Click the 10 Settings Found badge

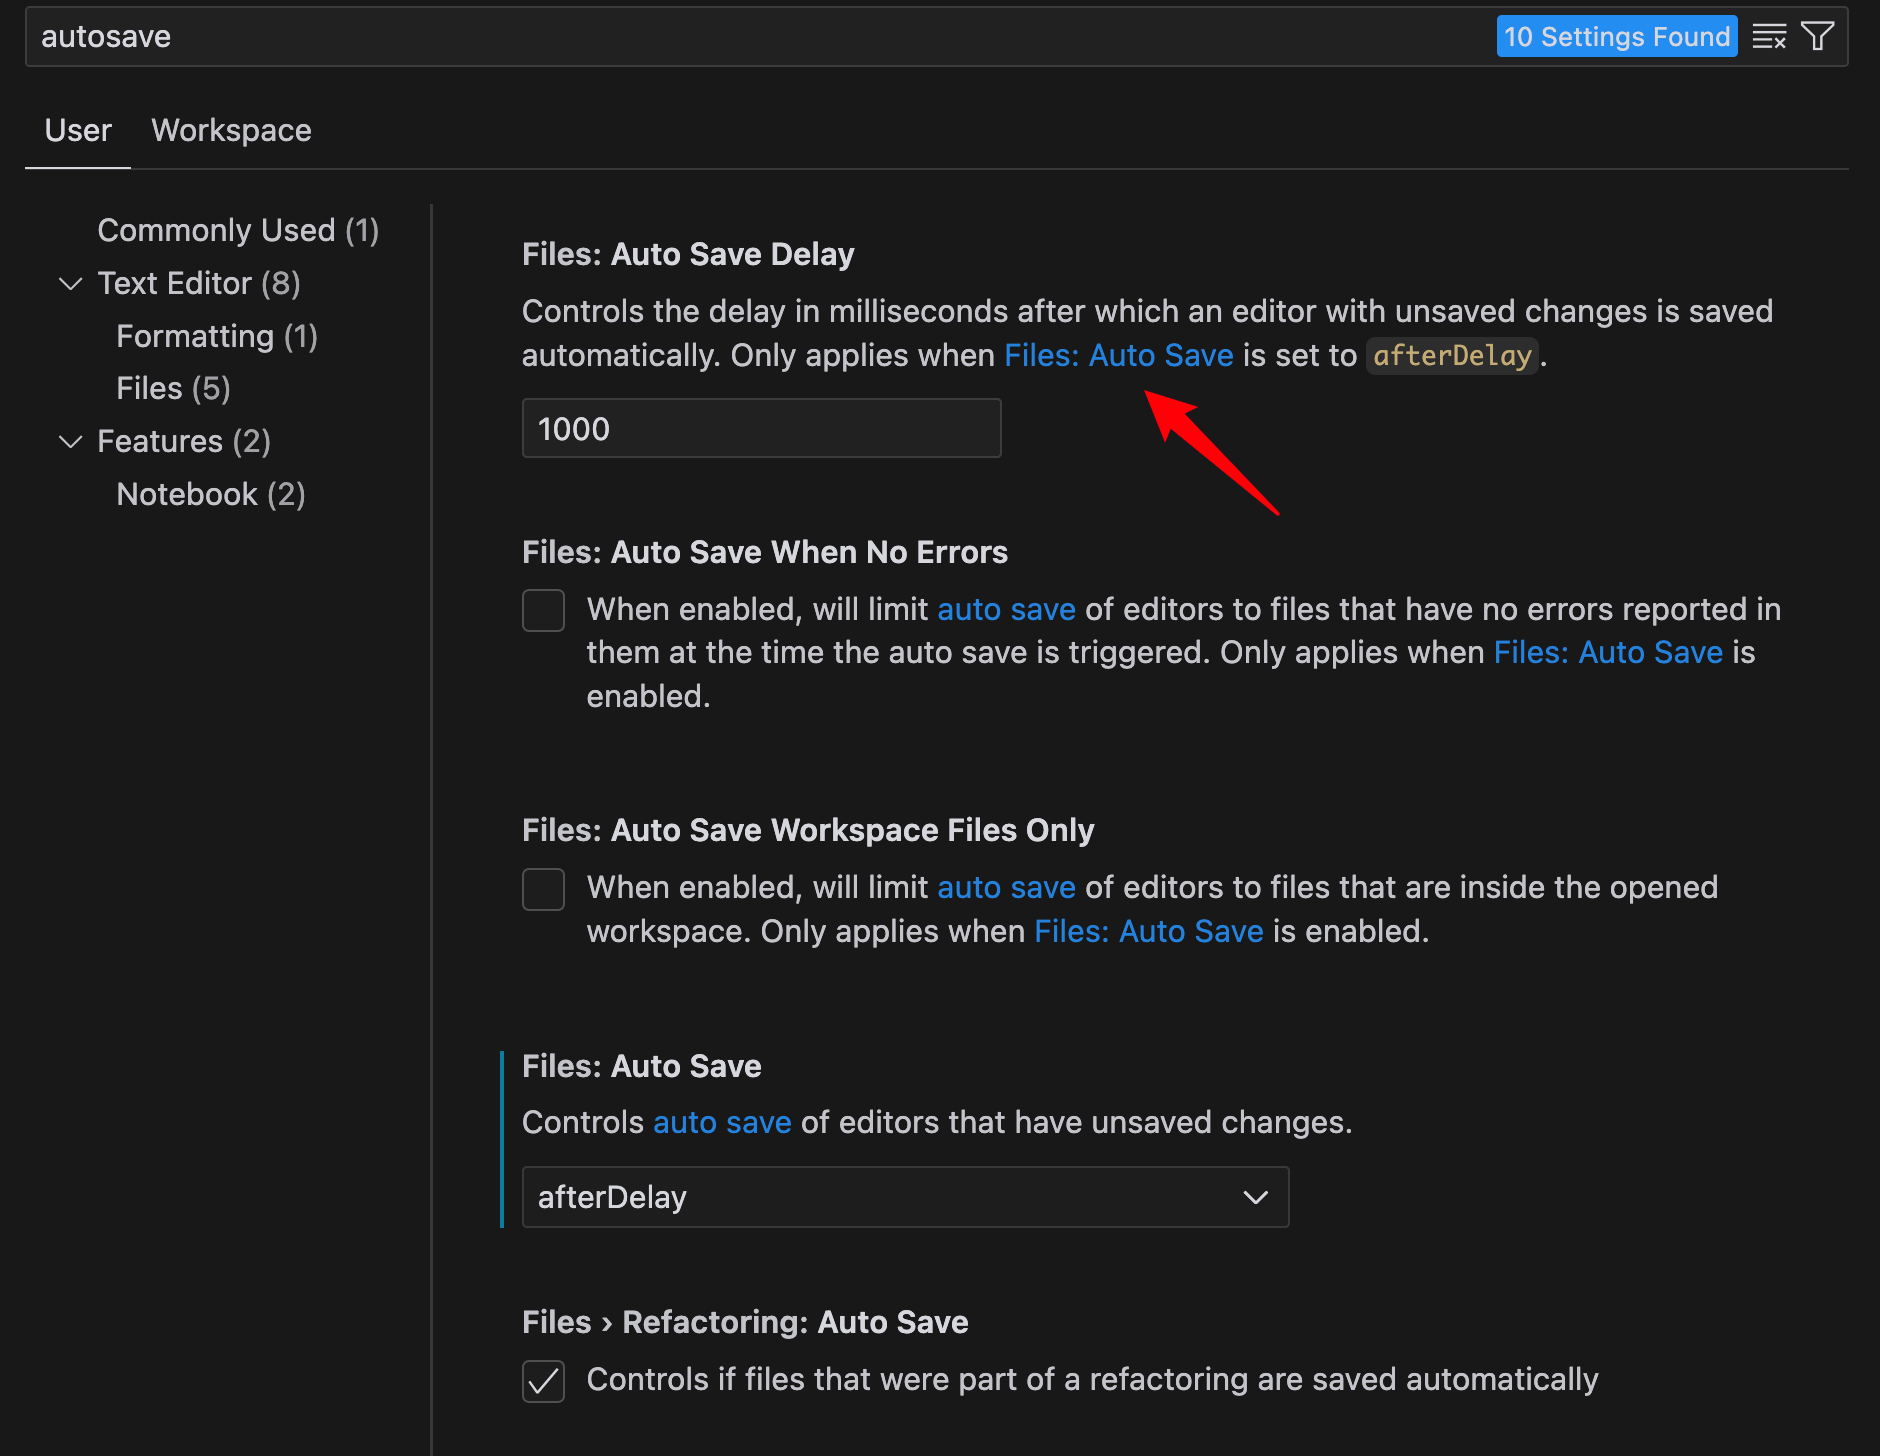coord(1617,36)
